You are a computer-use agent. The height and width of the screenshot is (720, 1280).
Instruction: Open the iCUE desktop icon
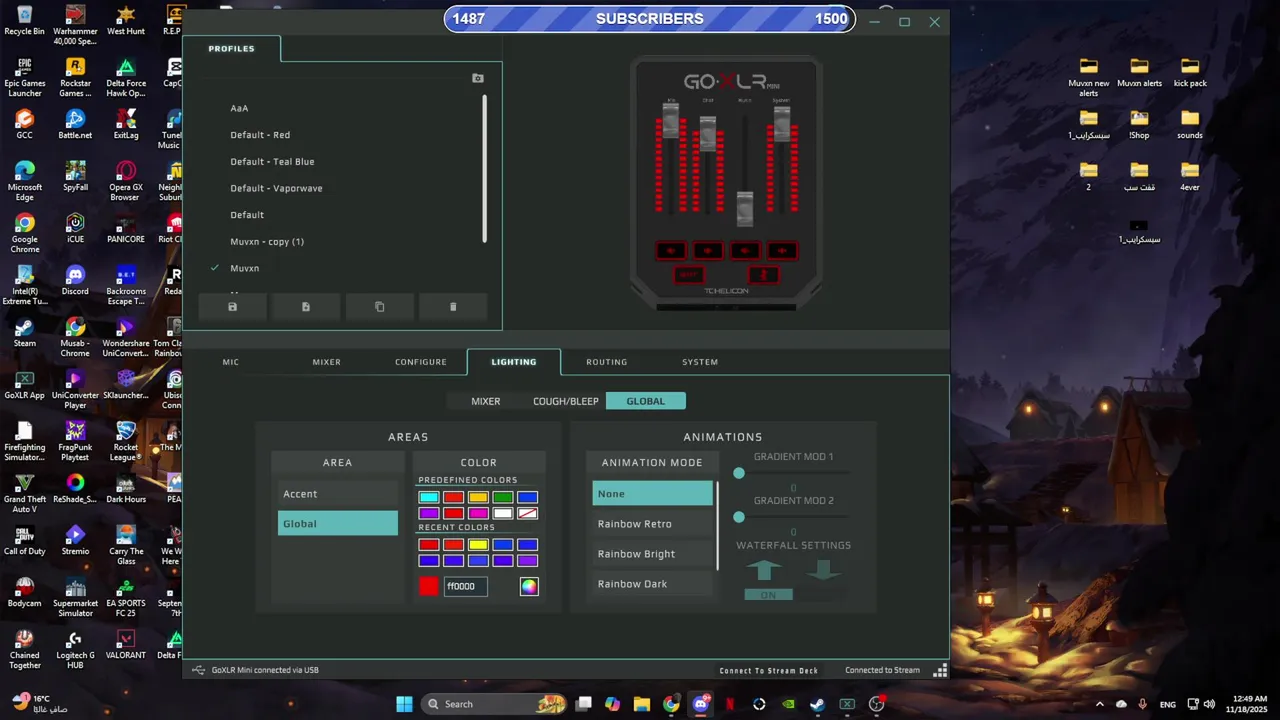tap(75, 229)
